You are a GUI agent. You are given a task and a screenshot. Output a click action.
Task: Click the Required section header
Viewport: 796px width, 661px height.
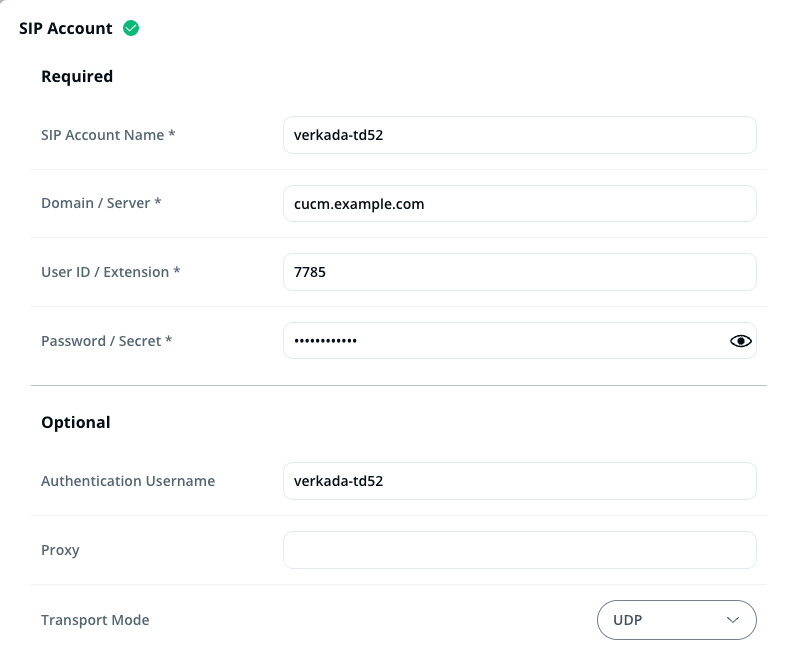77,76
